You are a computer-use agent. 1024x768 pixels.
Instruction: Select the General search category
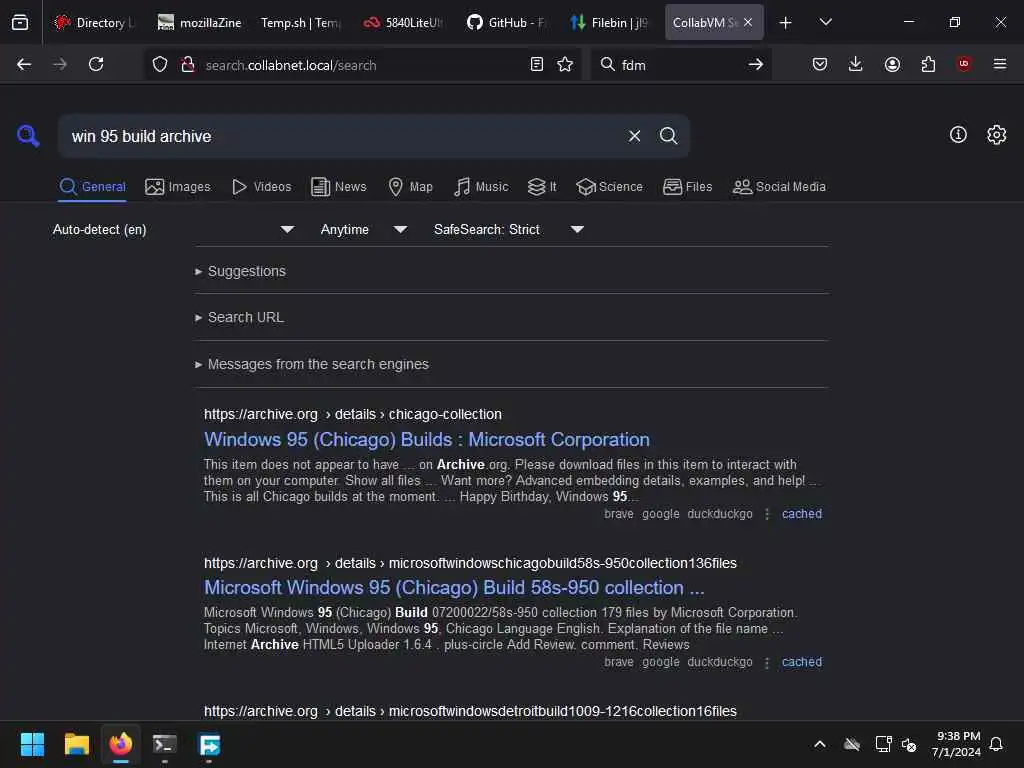(92, 187)
